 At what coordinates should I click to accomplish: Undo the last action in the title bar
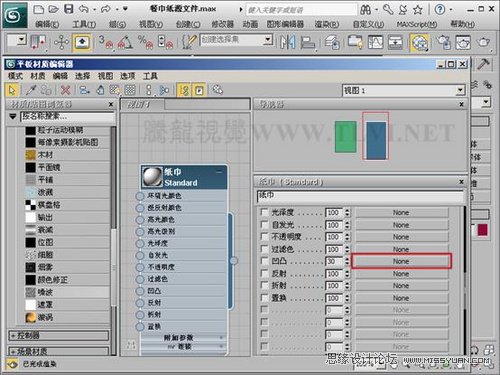[84, 9]
